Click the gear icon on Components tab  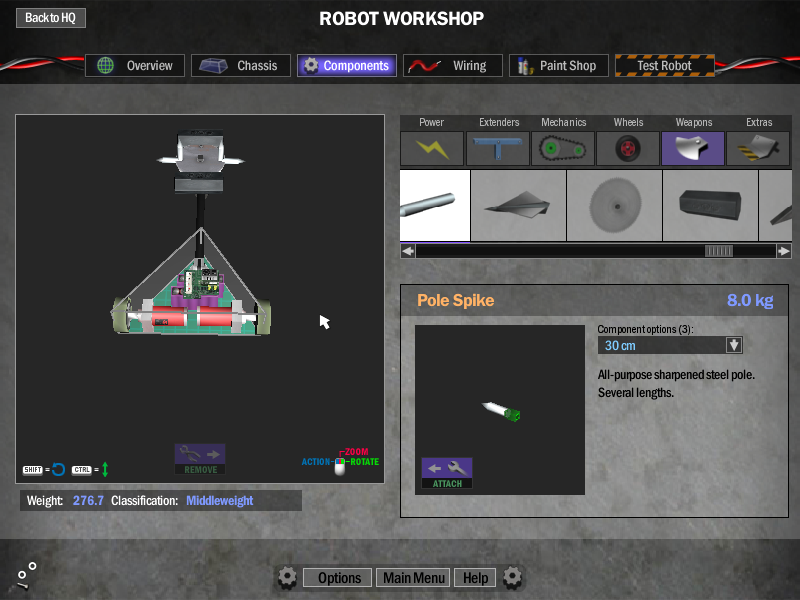311,65
